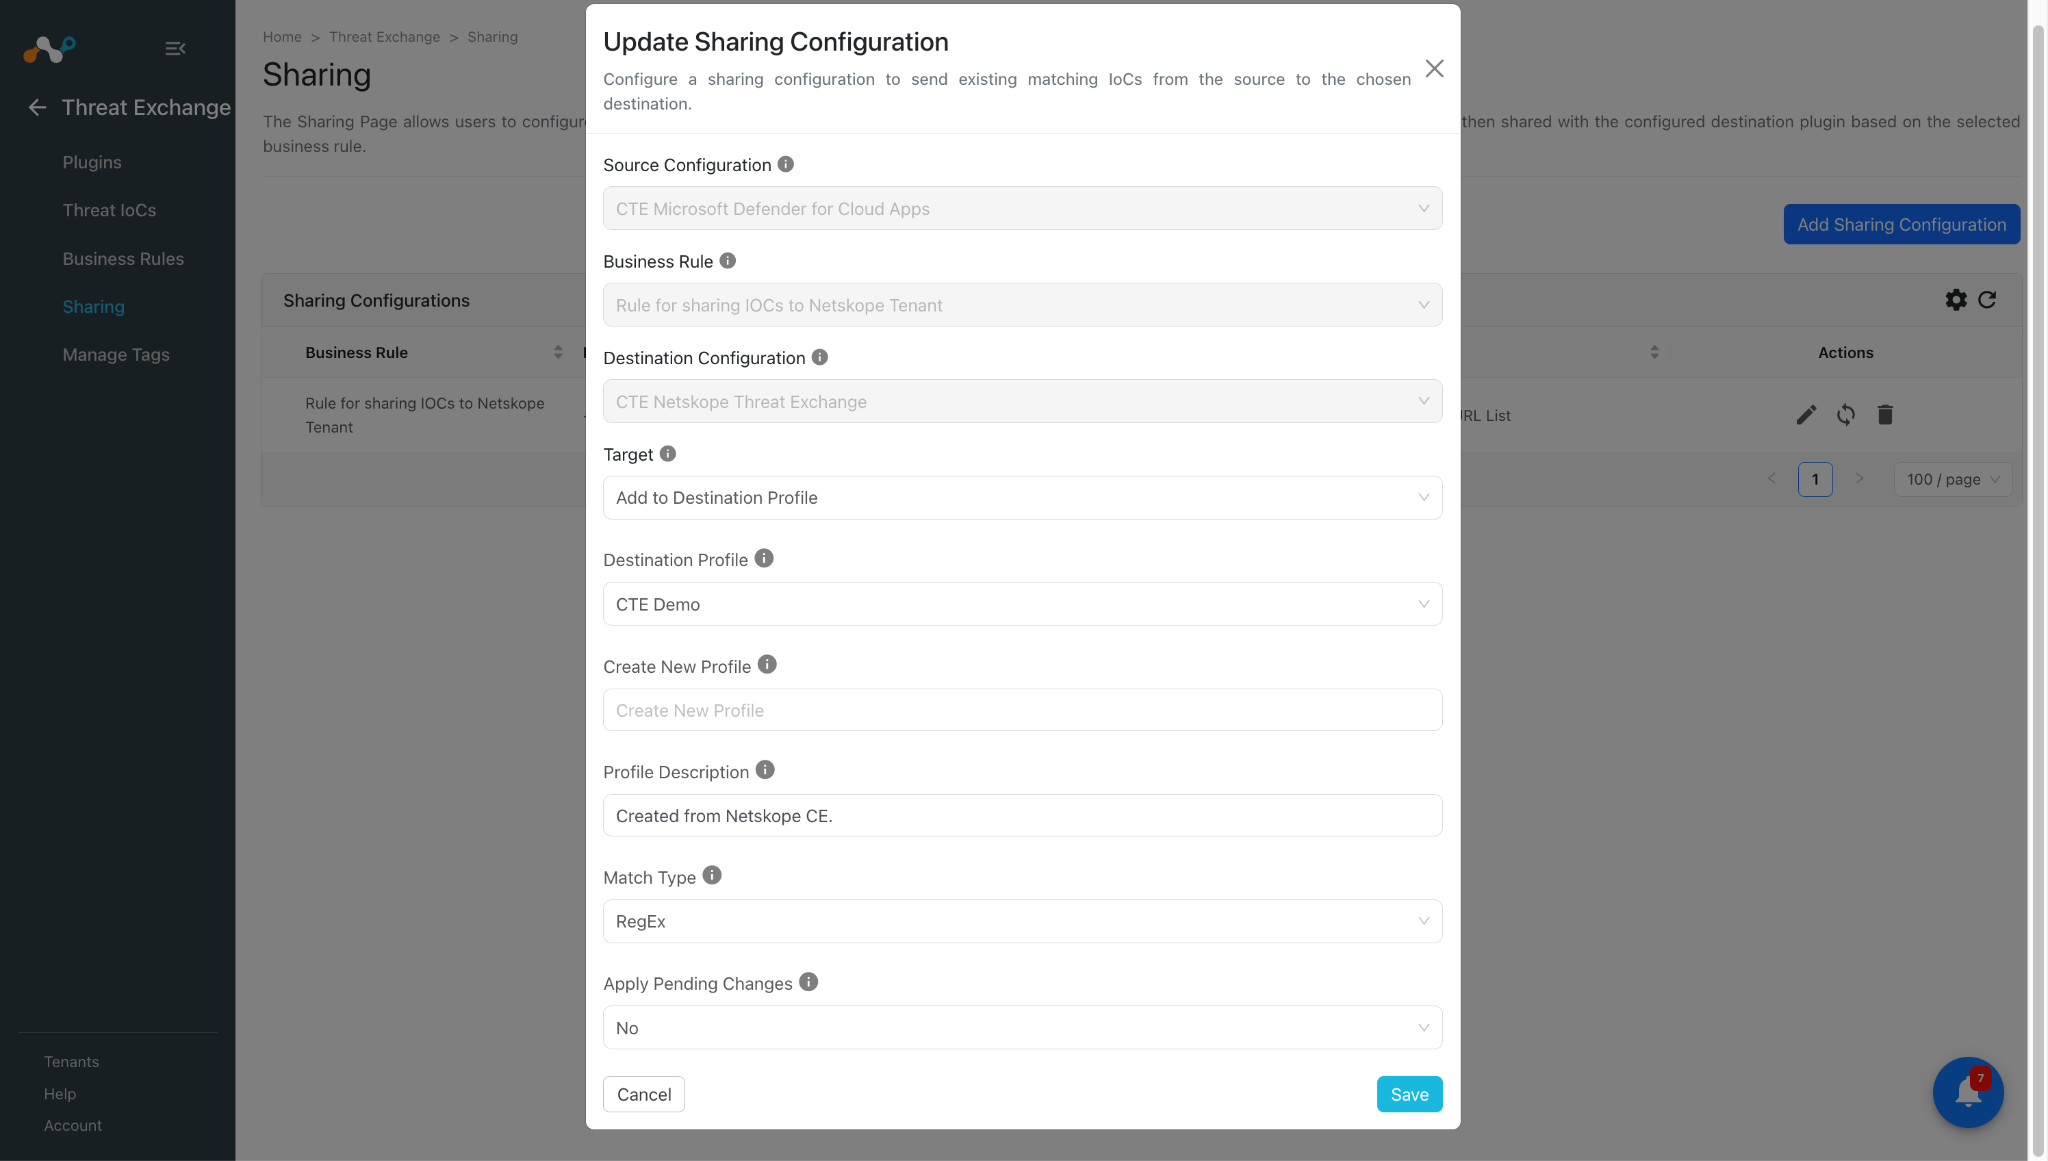Go to Manage Tags menu item
2048x1161 pixels.
click(116, 354)
